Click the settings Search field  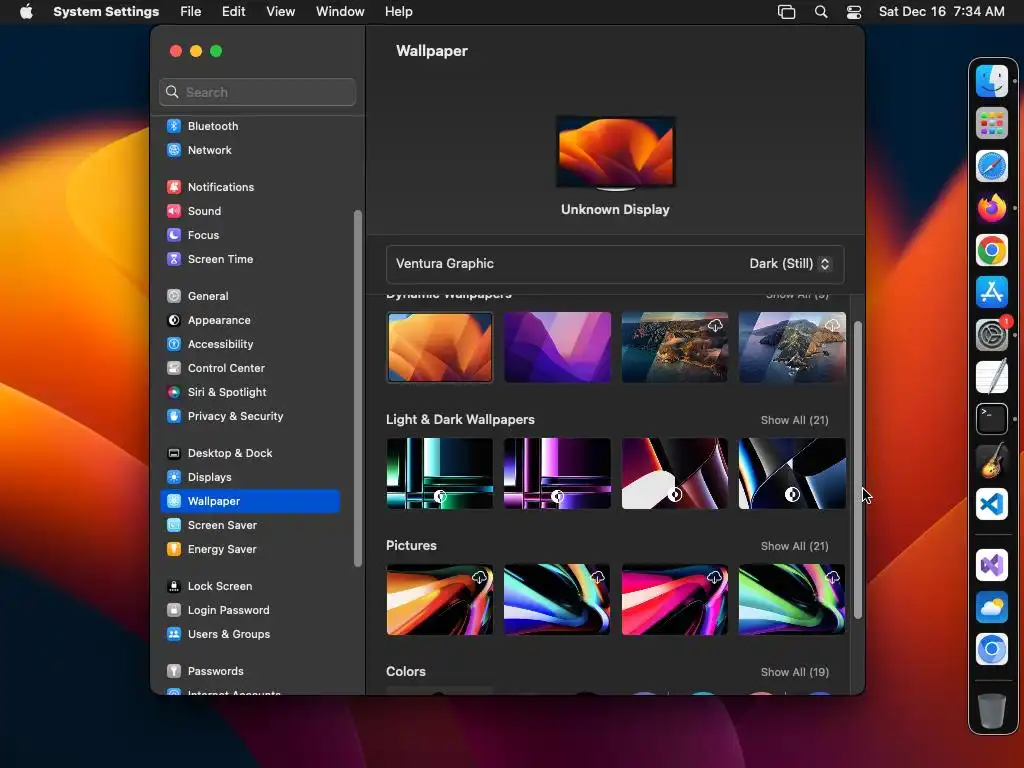point(257,92)
